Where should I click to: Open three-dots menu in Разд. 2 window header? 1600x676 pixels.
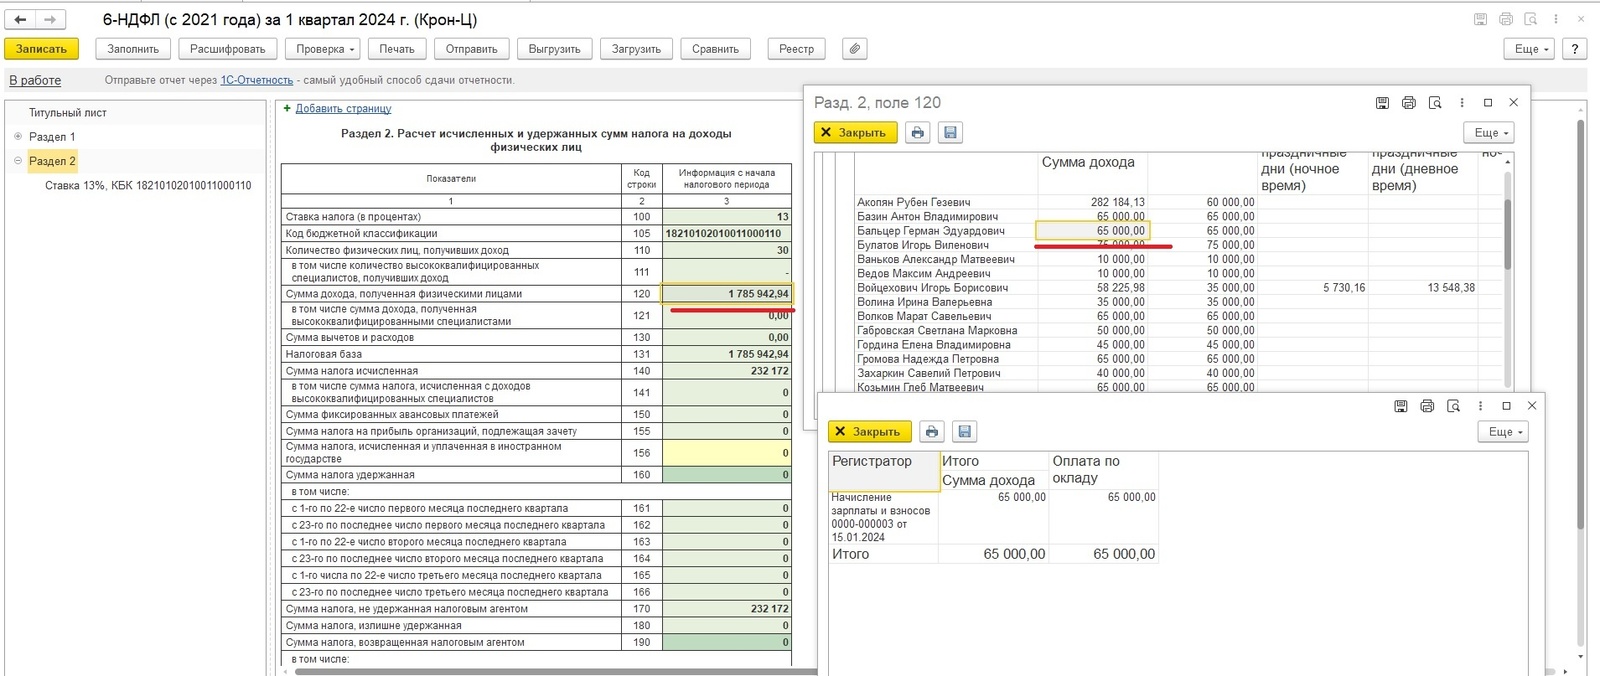point(1462,103)
